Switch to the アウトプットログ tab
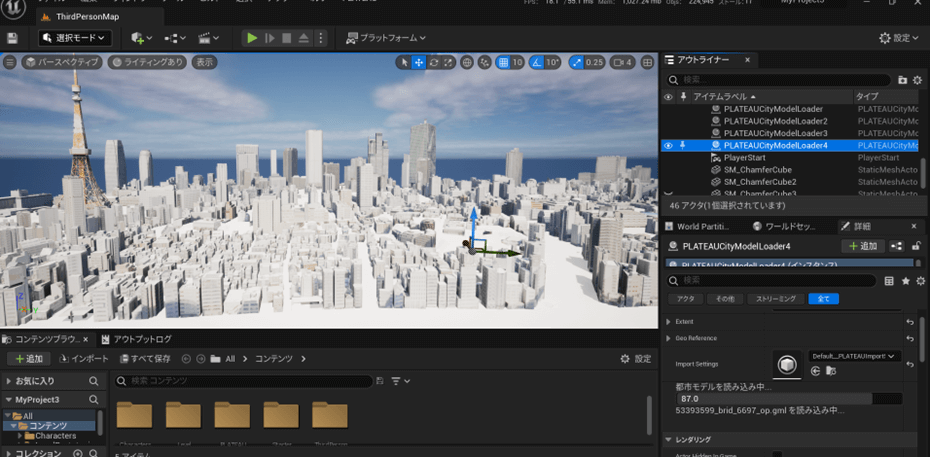Image resolution: width=930 pixels, height=457 pixels. 136,339
